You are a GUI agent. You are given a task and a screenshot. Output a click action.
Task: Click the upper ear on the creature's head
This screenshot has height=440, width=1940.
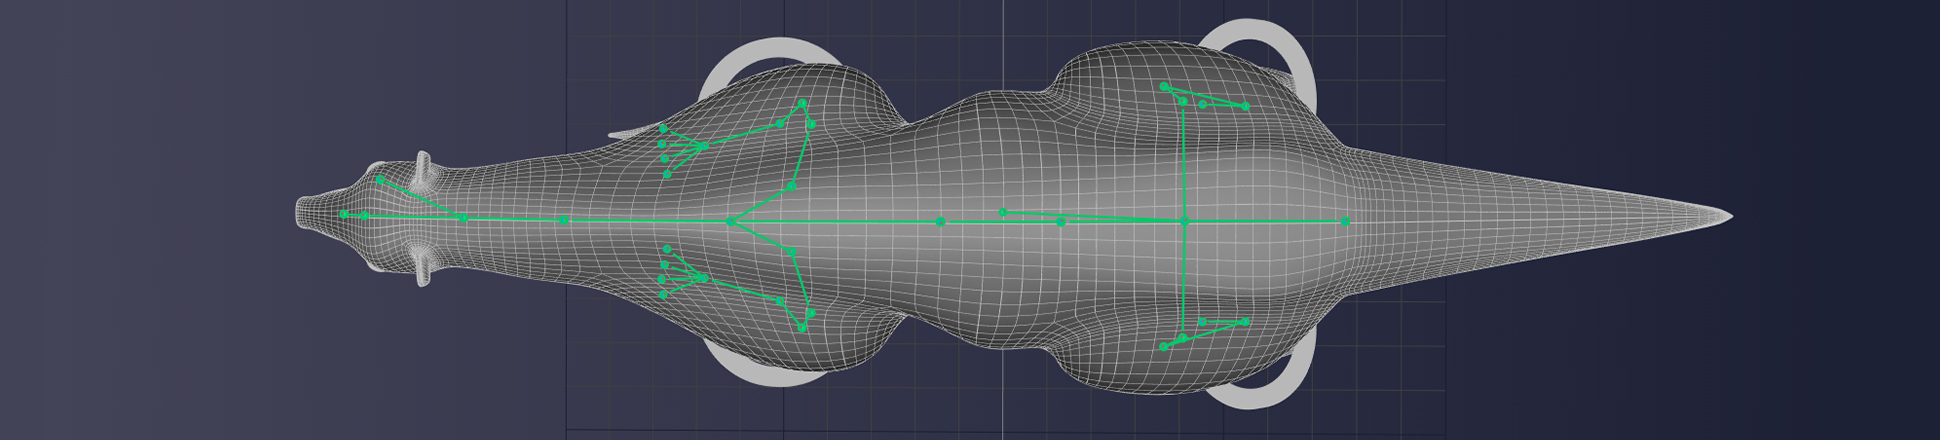[424, 170]
